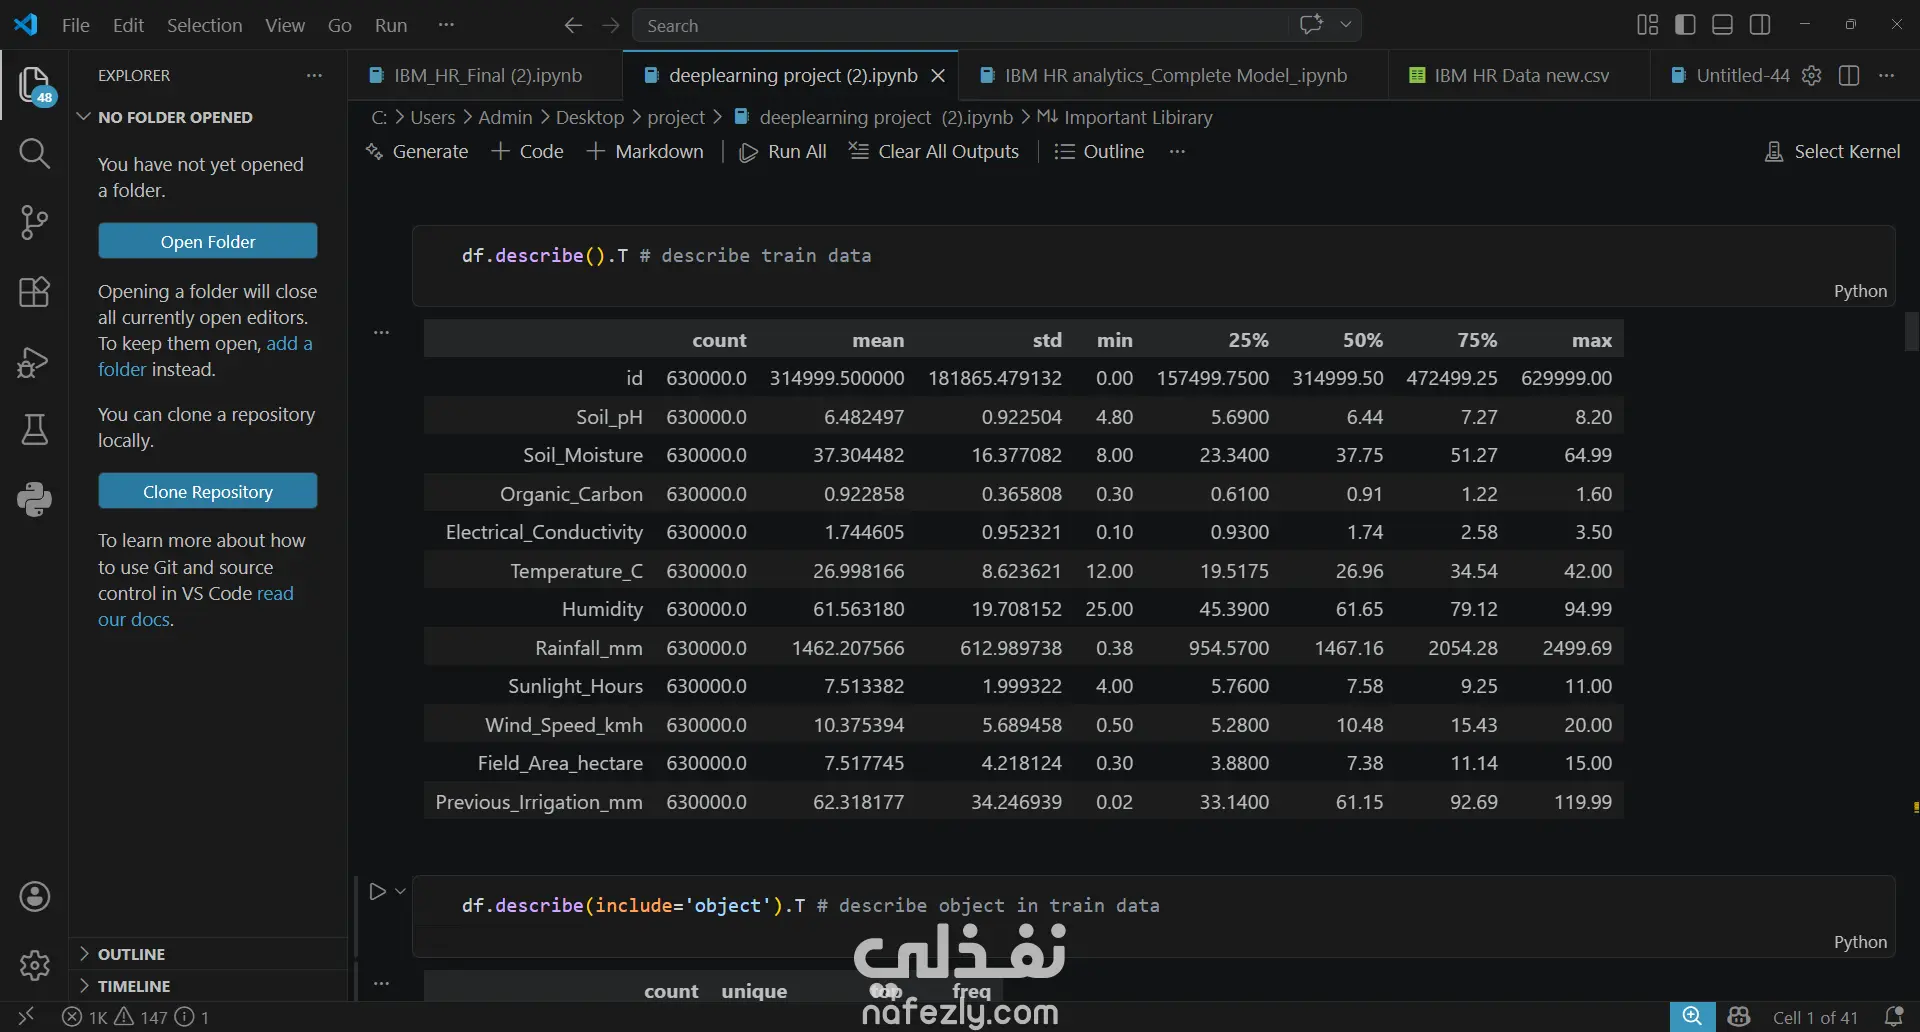Viewport: 1920px width, 1032px height.
Task: Click Clear All Outputs
Action: click(934, 151)
